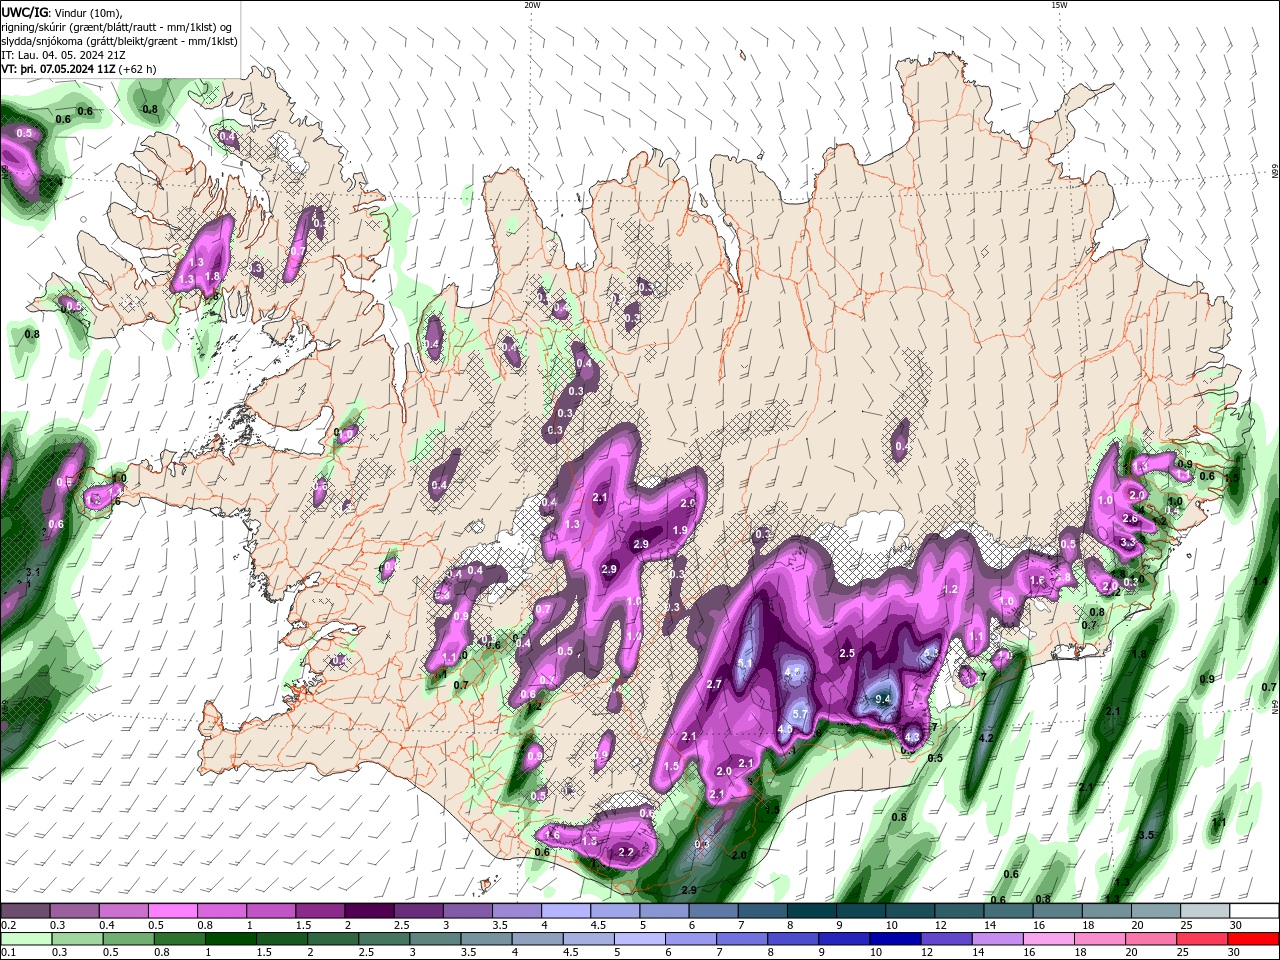
Task: Click the '66N' latitude label on right edge
Action: coord(1275,172)
